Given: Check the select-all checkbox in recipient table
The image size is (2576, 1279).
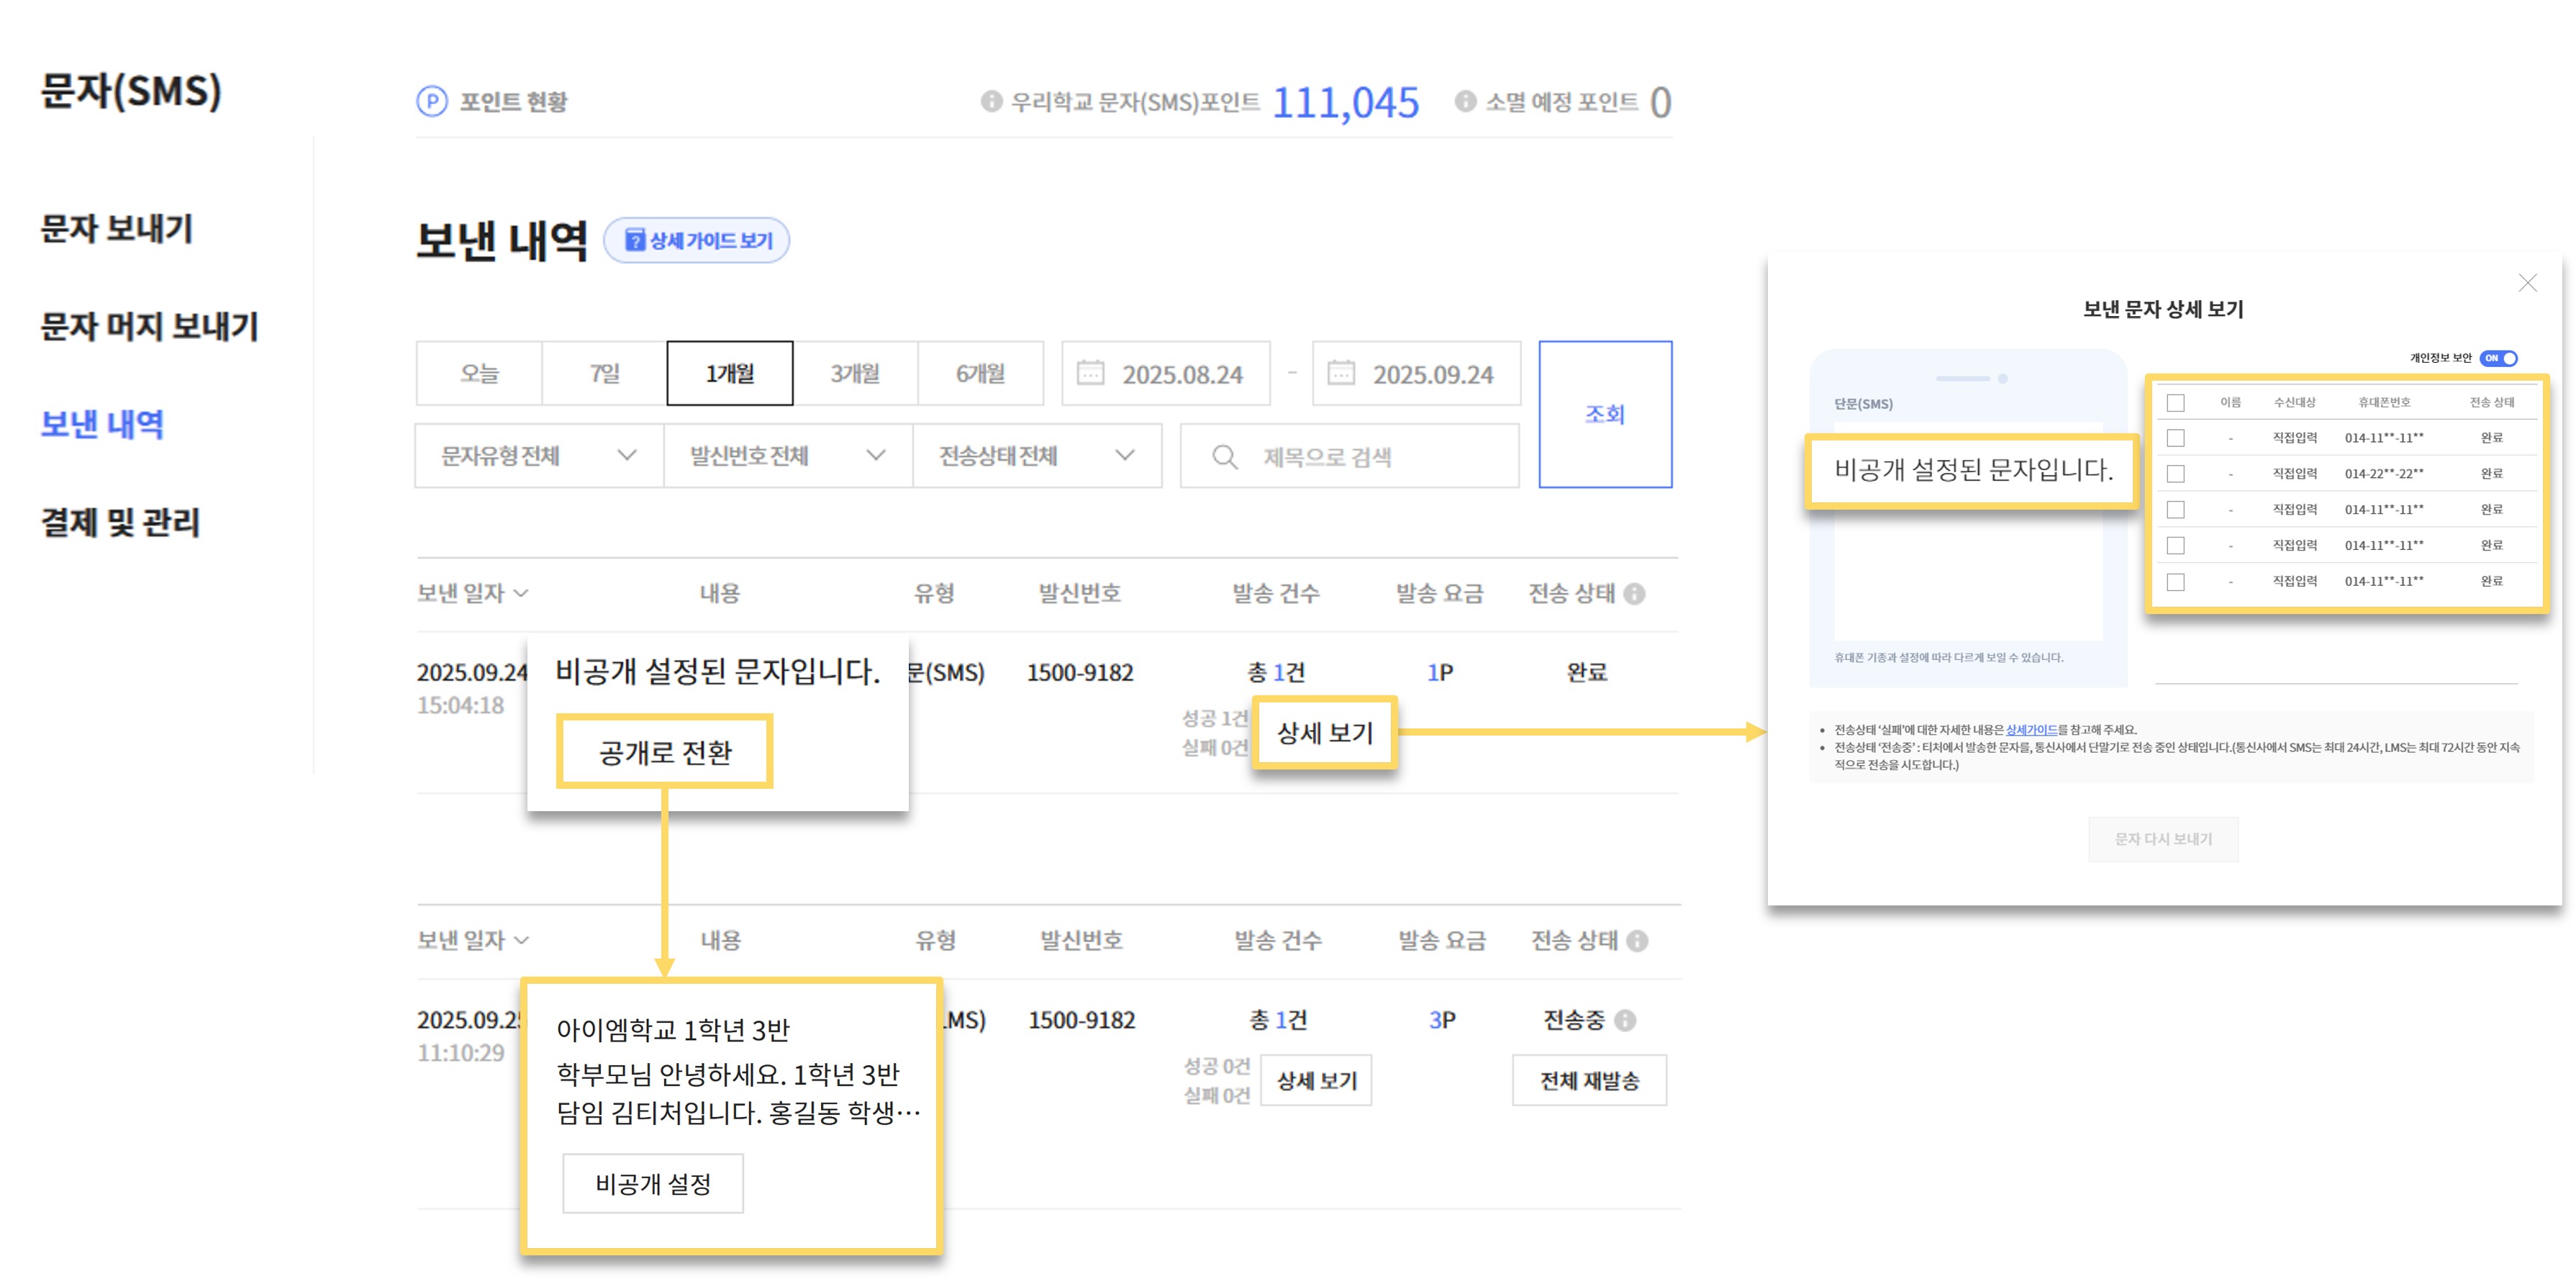Looking at the screenshot, I should coord(2175,403).
